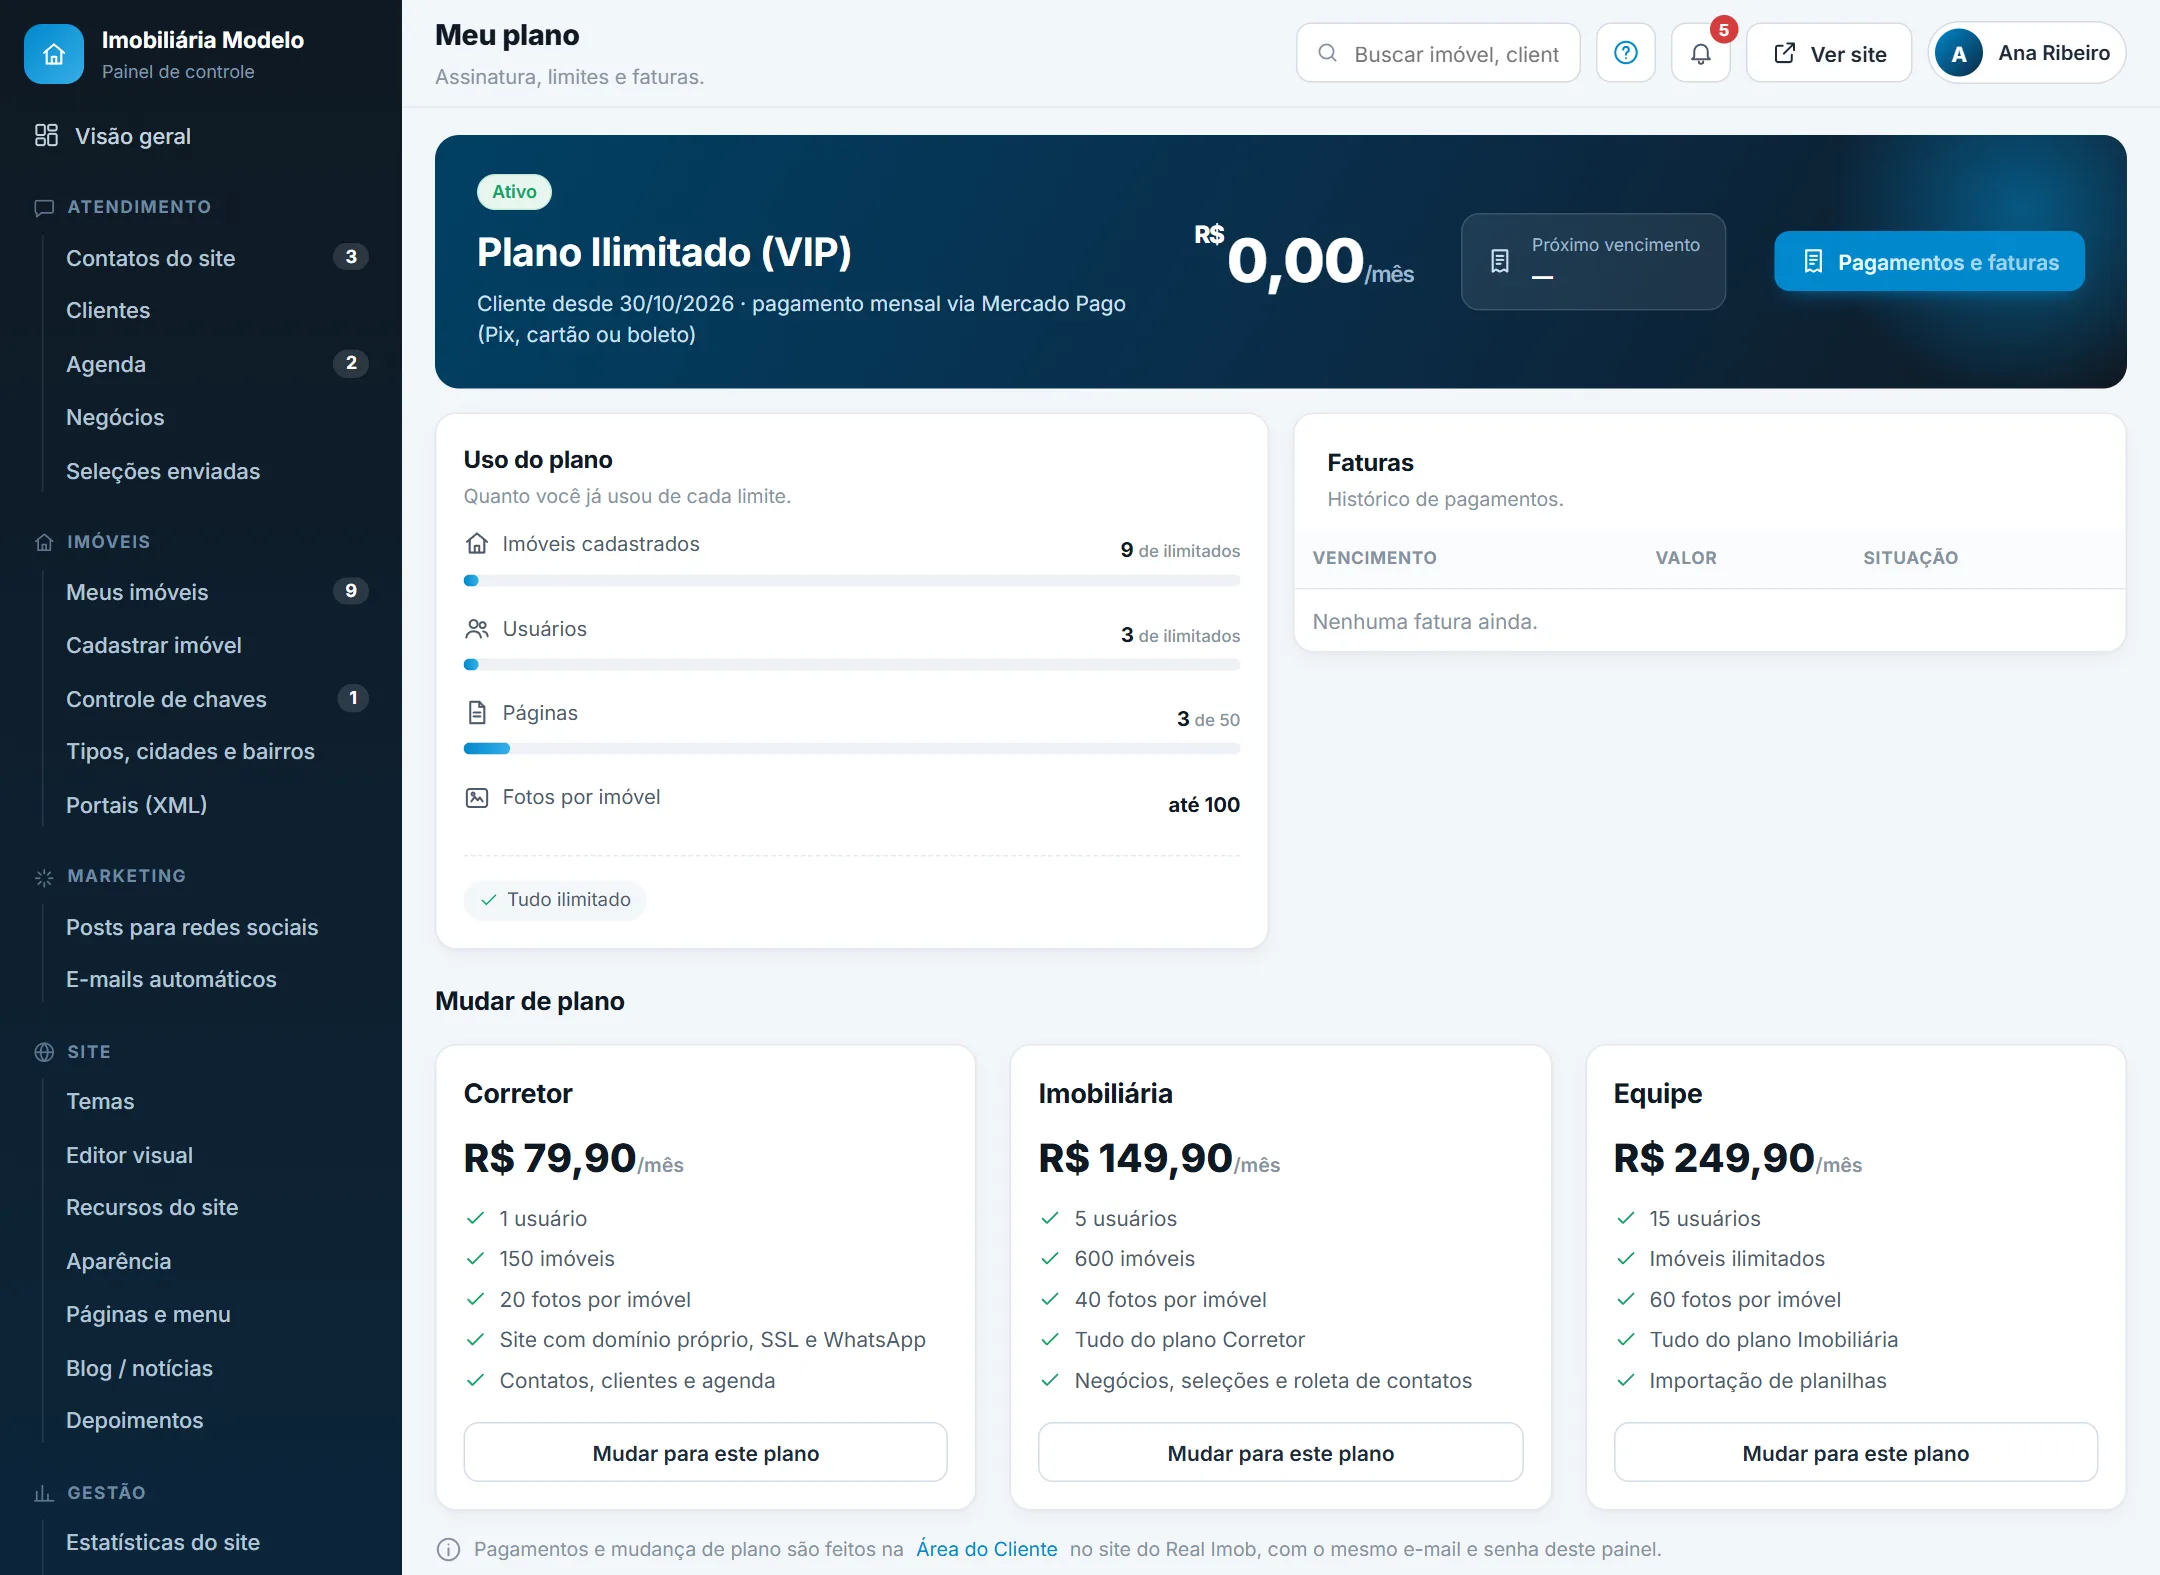Click the Usuários people icon

[x=477, y=628]
